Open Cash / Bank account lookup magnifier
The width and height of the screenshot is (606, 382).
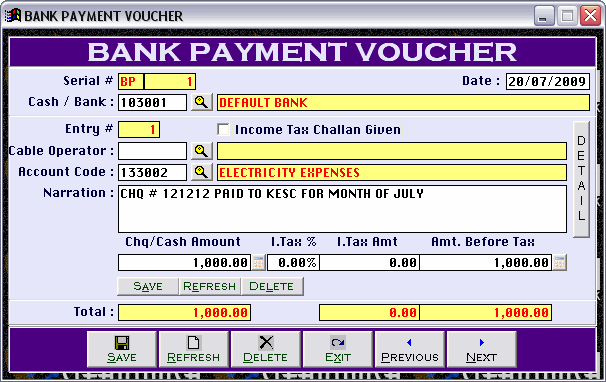(201, 102)
